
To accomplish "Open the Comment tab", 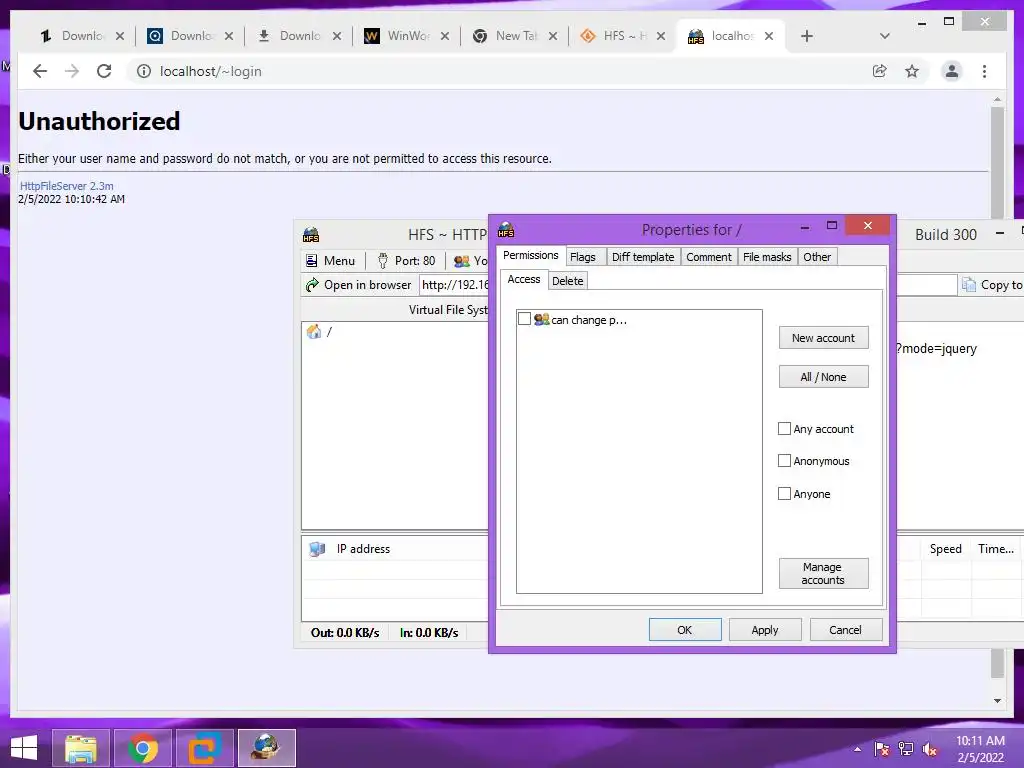I will click(x=709, y=257).
